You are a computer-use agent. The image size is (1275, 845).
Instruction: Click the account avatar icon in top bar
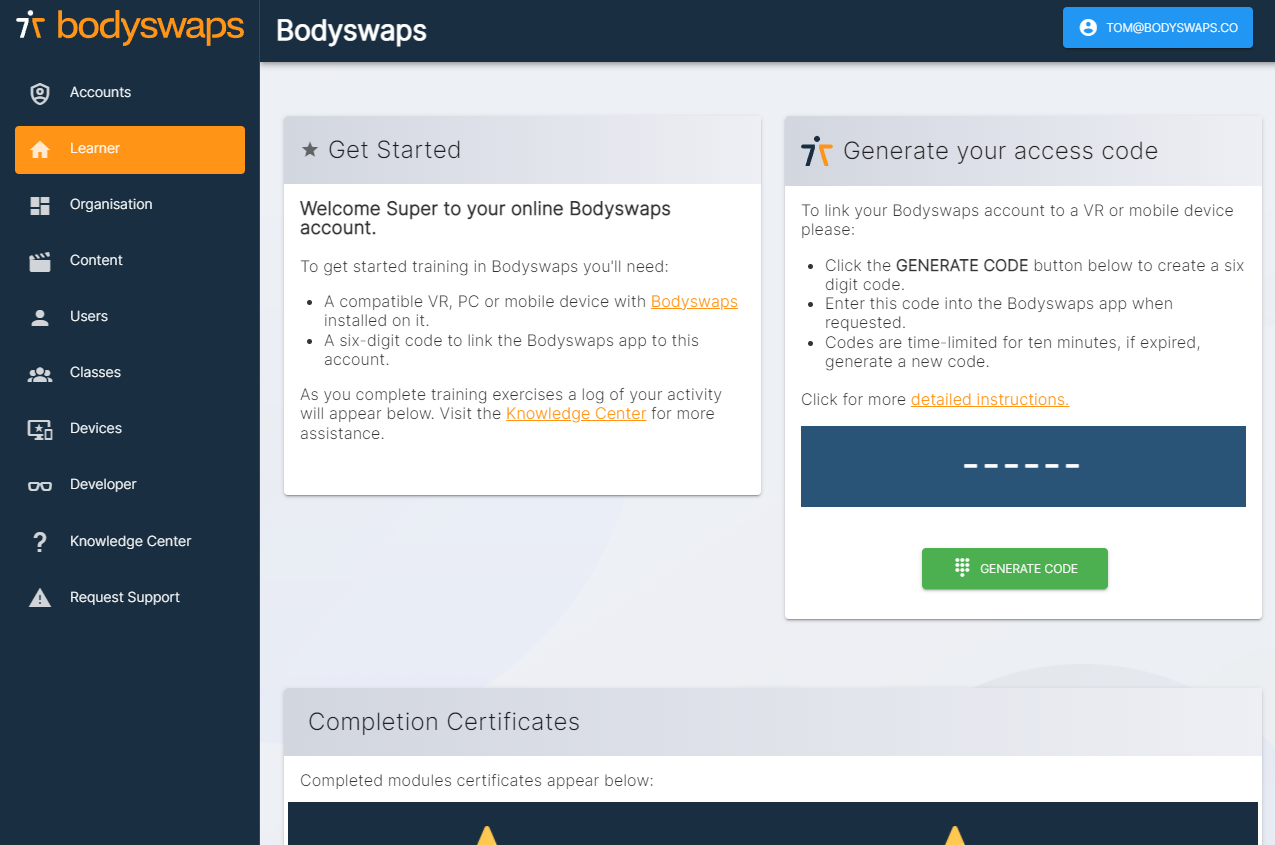click(1088, 28)
